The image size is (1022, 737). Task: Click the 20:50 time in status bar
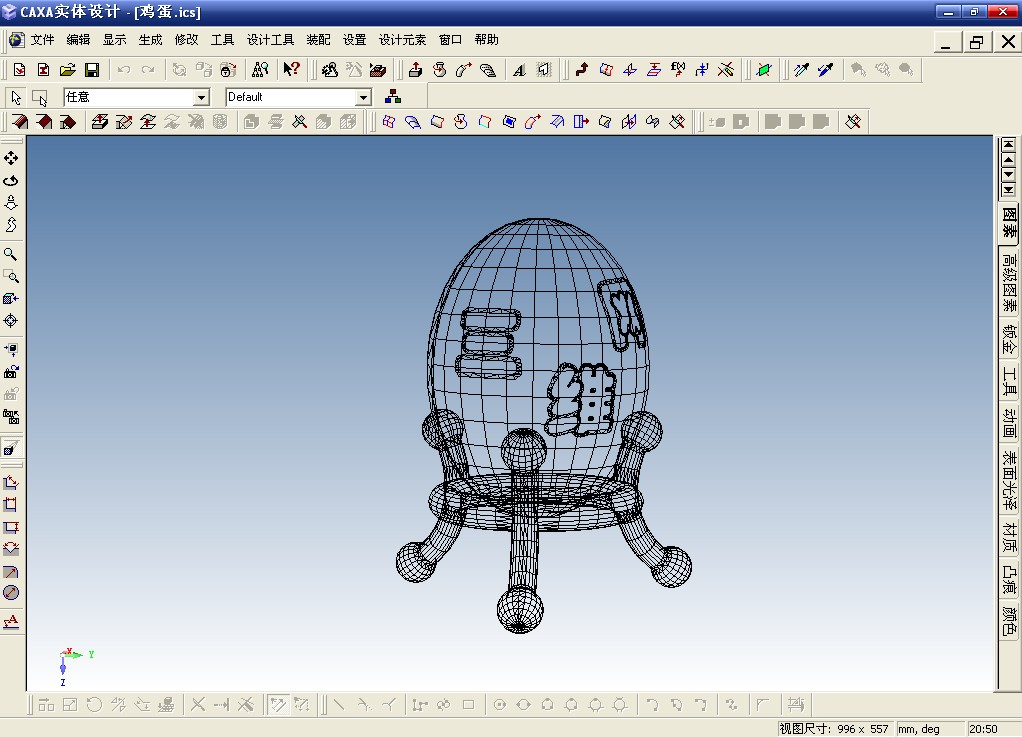[x=983, y=729]
